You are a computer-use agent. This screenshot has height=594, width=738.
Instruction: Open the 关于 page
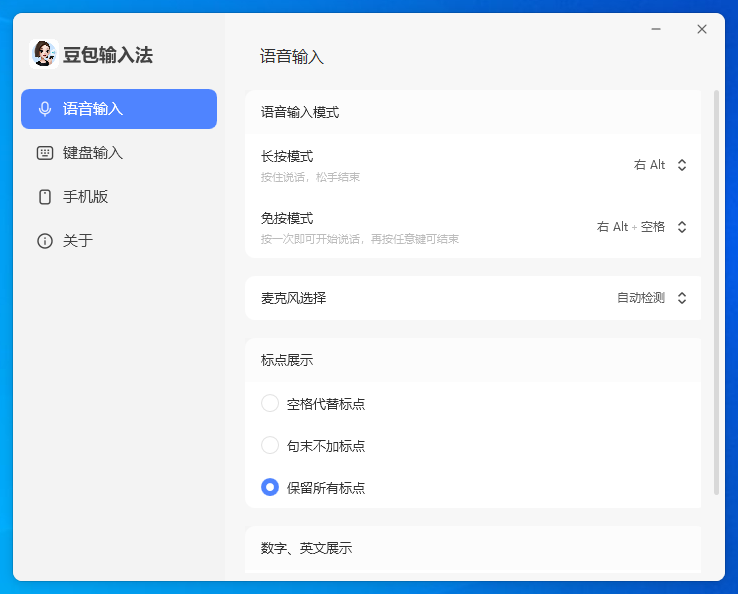tap(119, 241)
